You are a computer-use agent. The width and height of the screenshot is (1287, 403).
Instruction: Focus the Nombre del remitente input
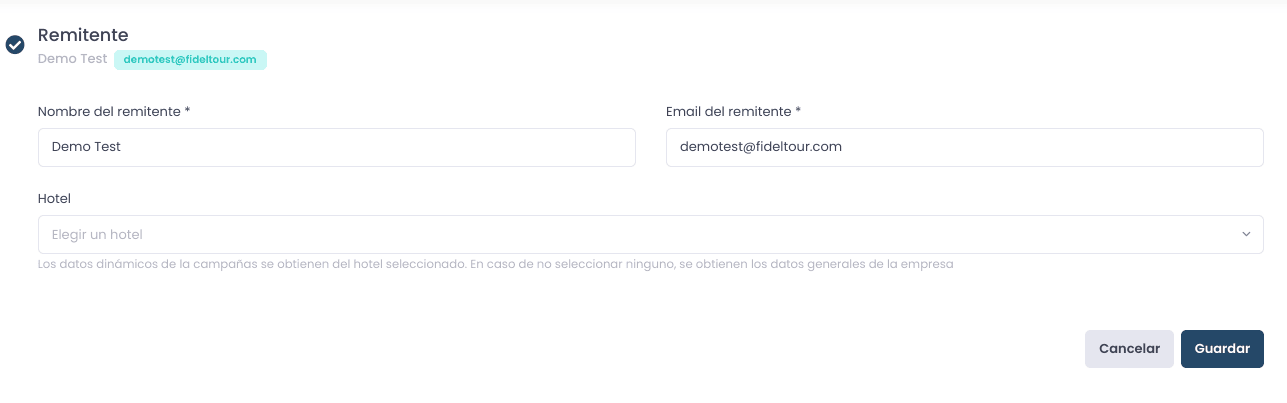337,147
